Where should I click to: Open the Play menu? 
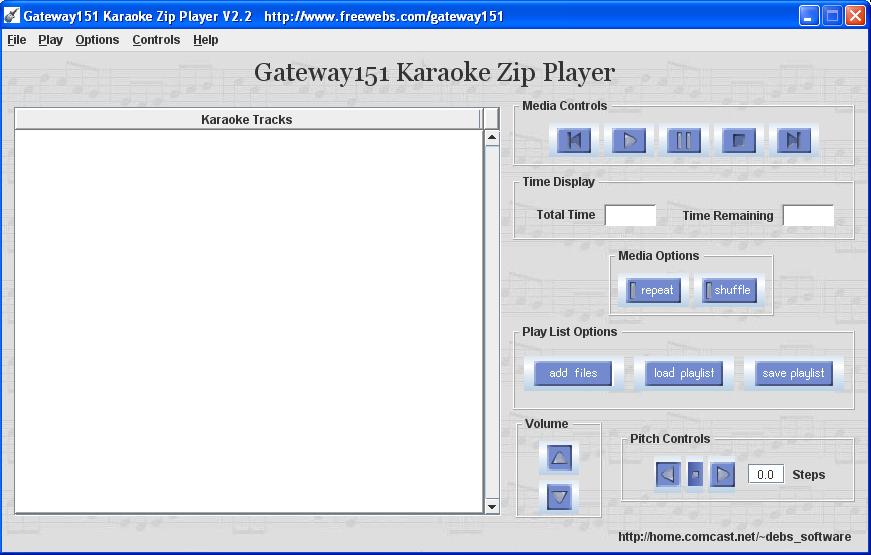[x=51, y=40]
